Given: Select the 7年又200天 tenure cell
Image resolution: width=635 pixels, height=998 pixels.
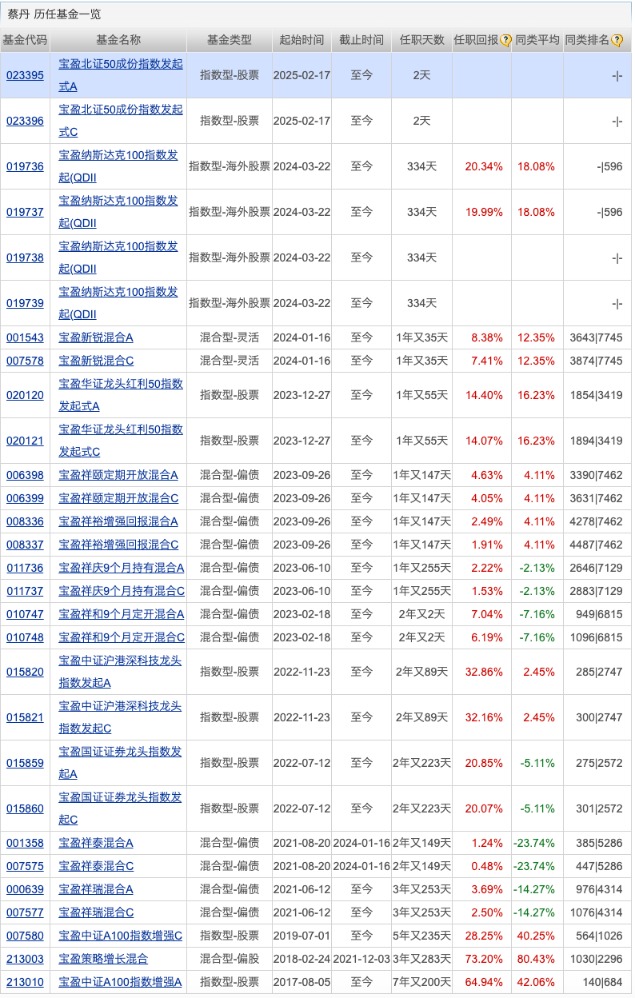Looking at the screenshot, I should pos(422,982).
